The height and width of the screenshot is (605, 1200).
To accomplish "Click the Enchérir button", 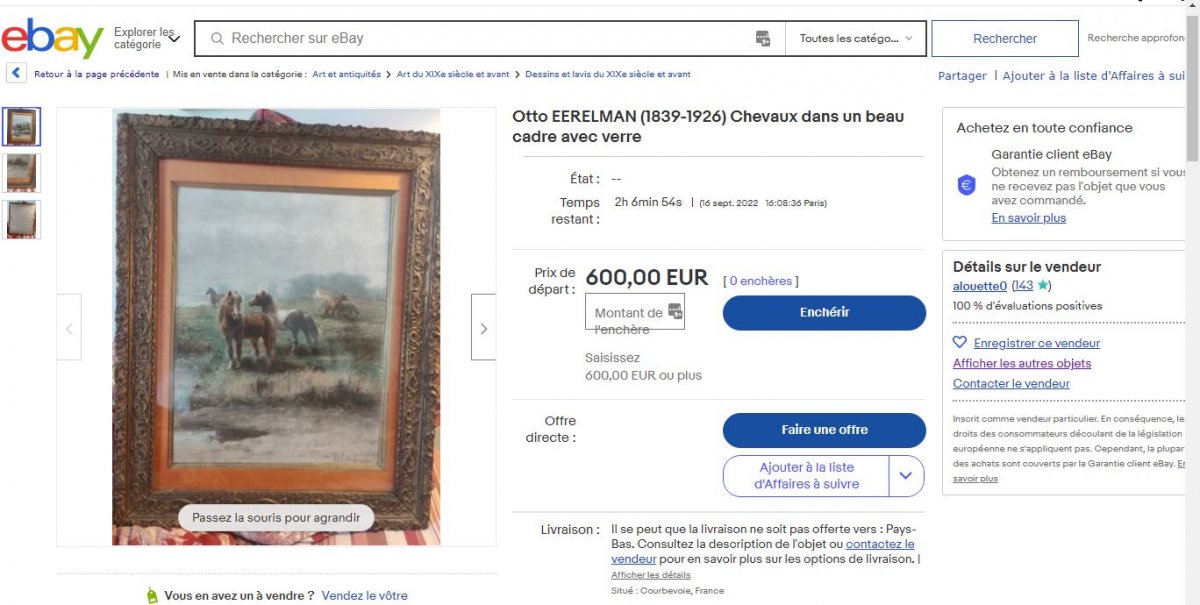I will point(824,312).
